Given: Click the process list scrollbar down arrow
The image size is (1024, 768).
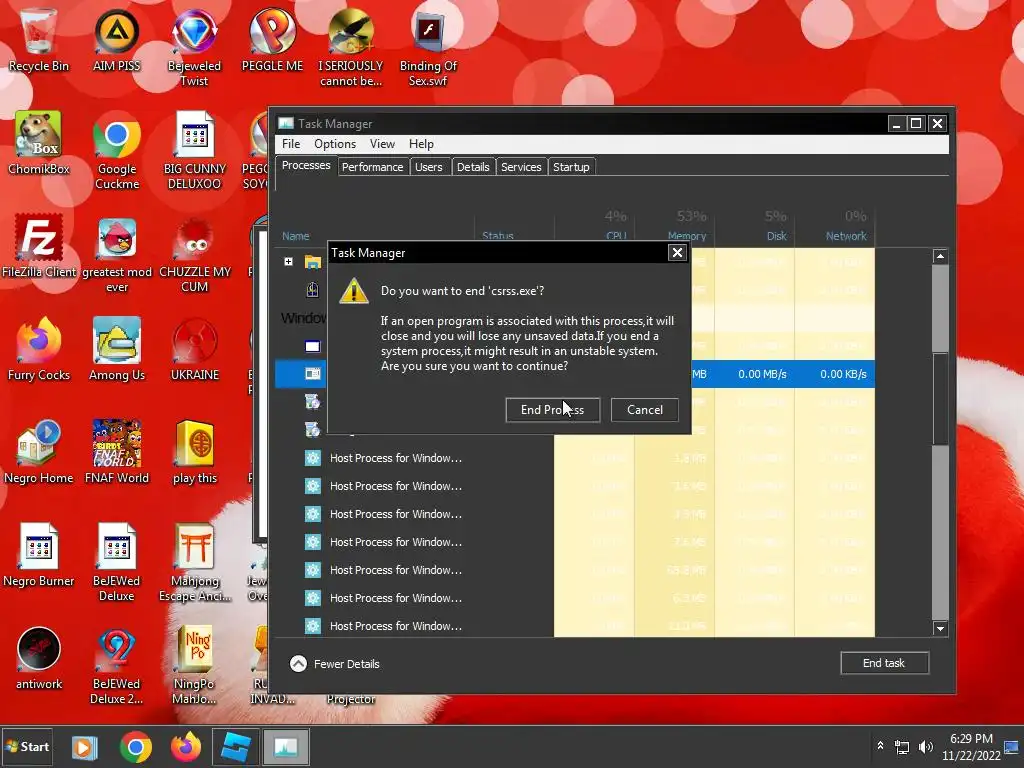Looking at the screenshot, I should click(940, 629).
